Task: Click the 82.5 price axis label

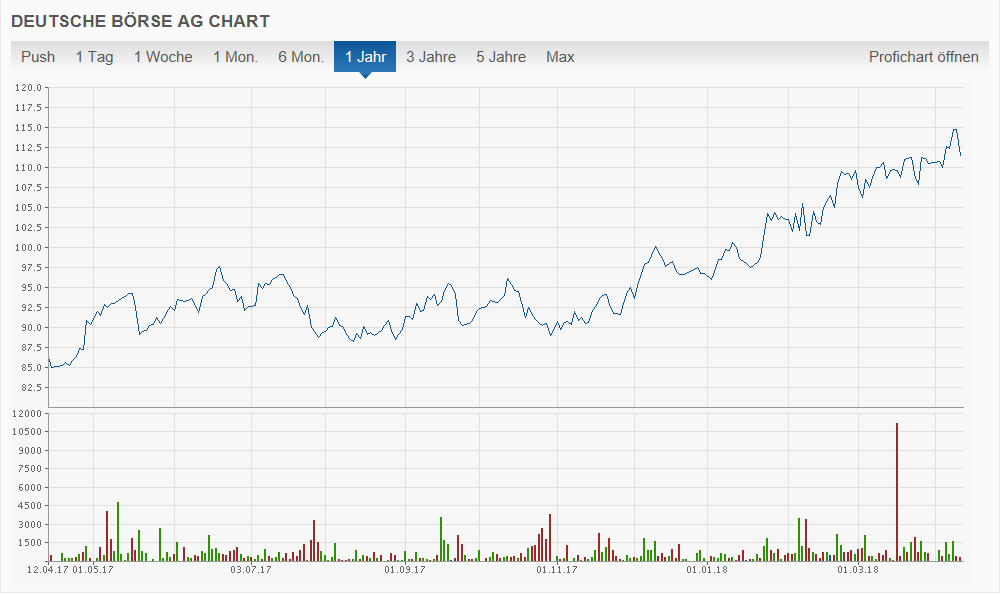Action: pyautogui.click(x=31, y=388)
